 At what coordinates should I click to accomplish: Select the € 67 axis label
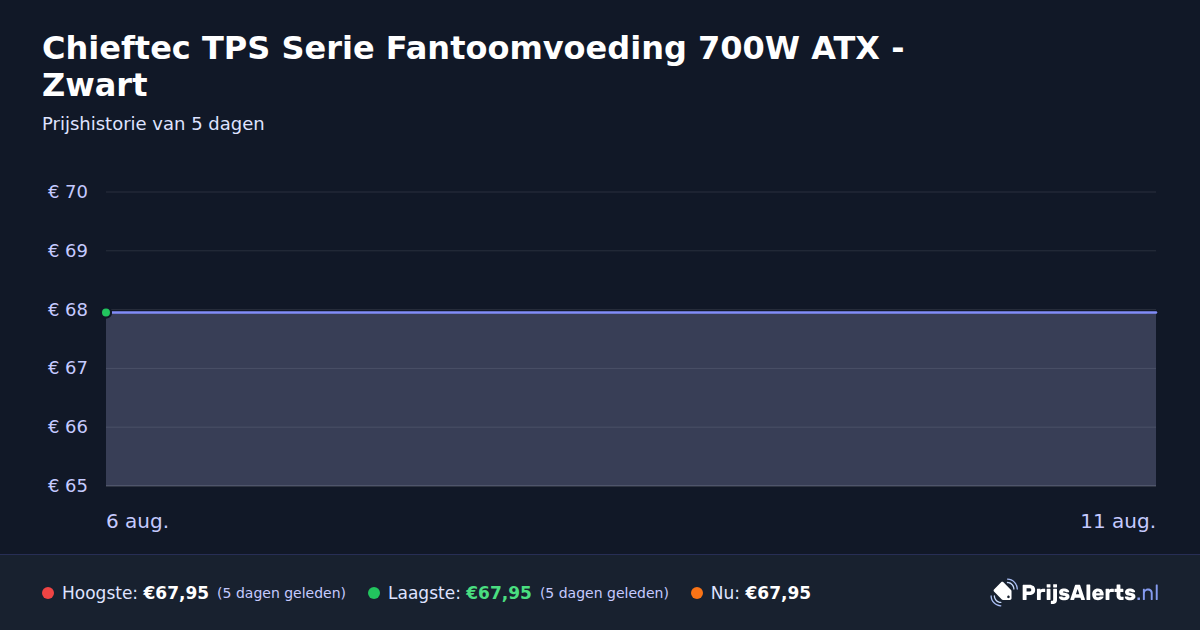(x=68, y=368)
